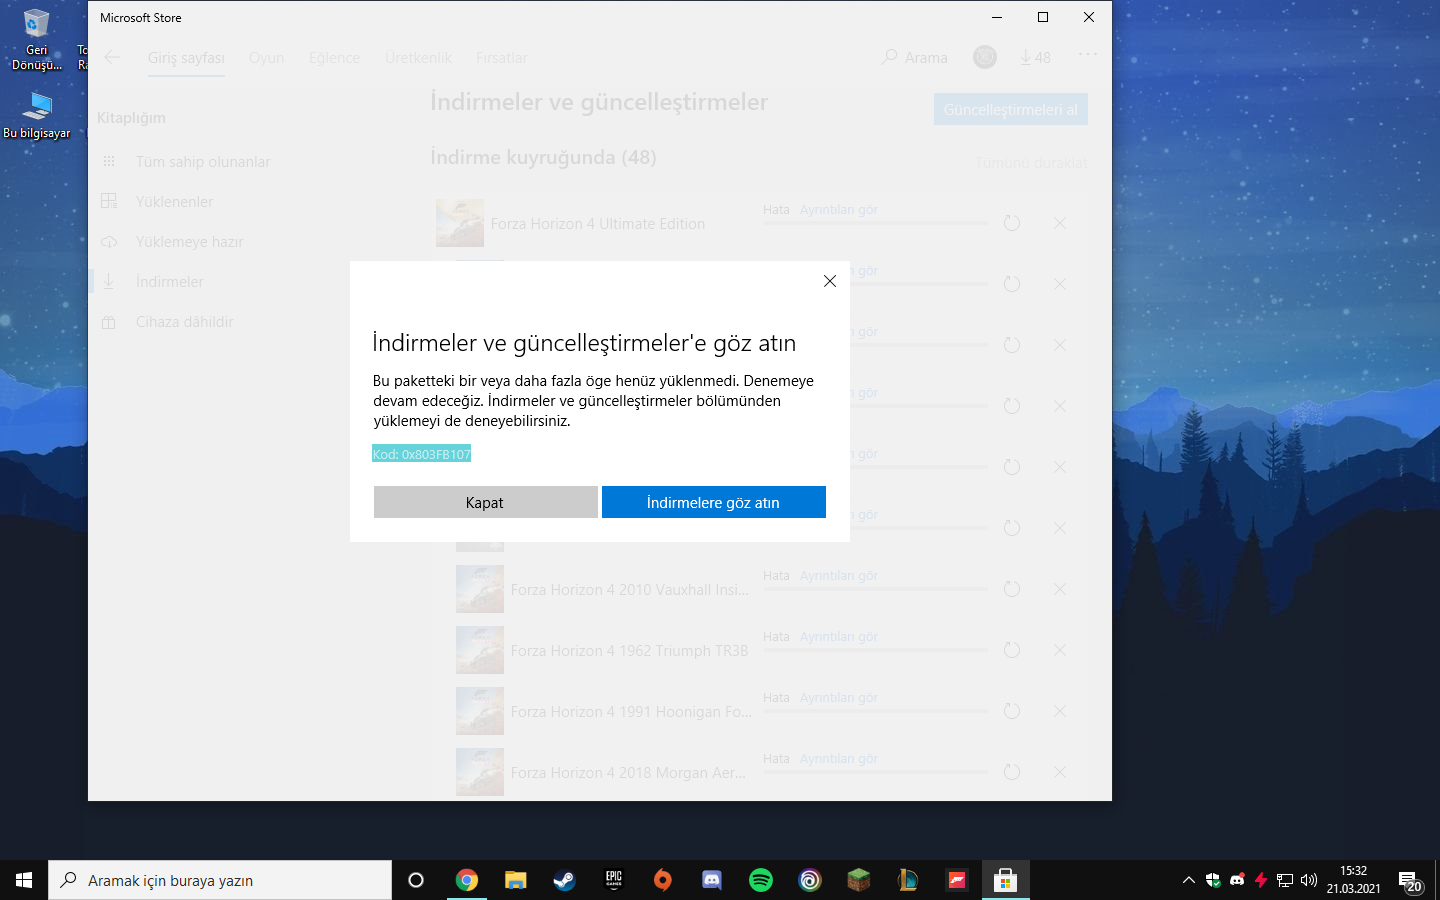Click the account profile avatar
The width and height of the screenshot is (1440, 900).
click(x=984, y=57)
